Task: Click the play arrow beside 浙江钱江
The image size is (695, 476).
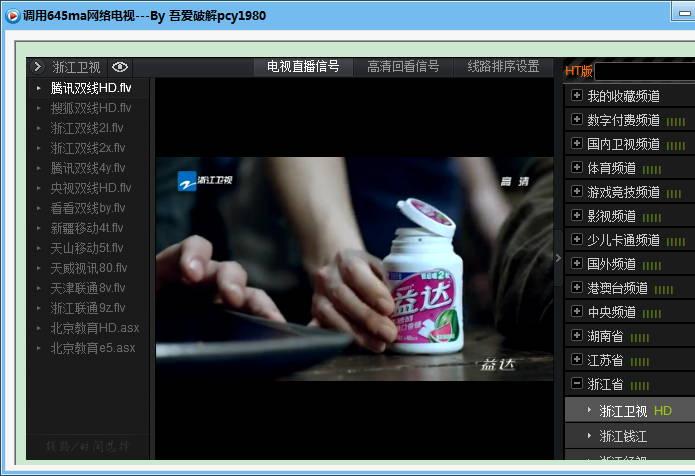Action: [589, 436]
